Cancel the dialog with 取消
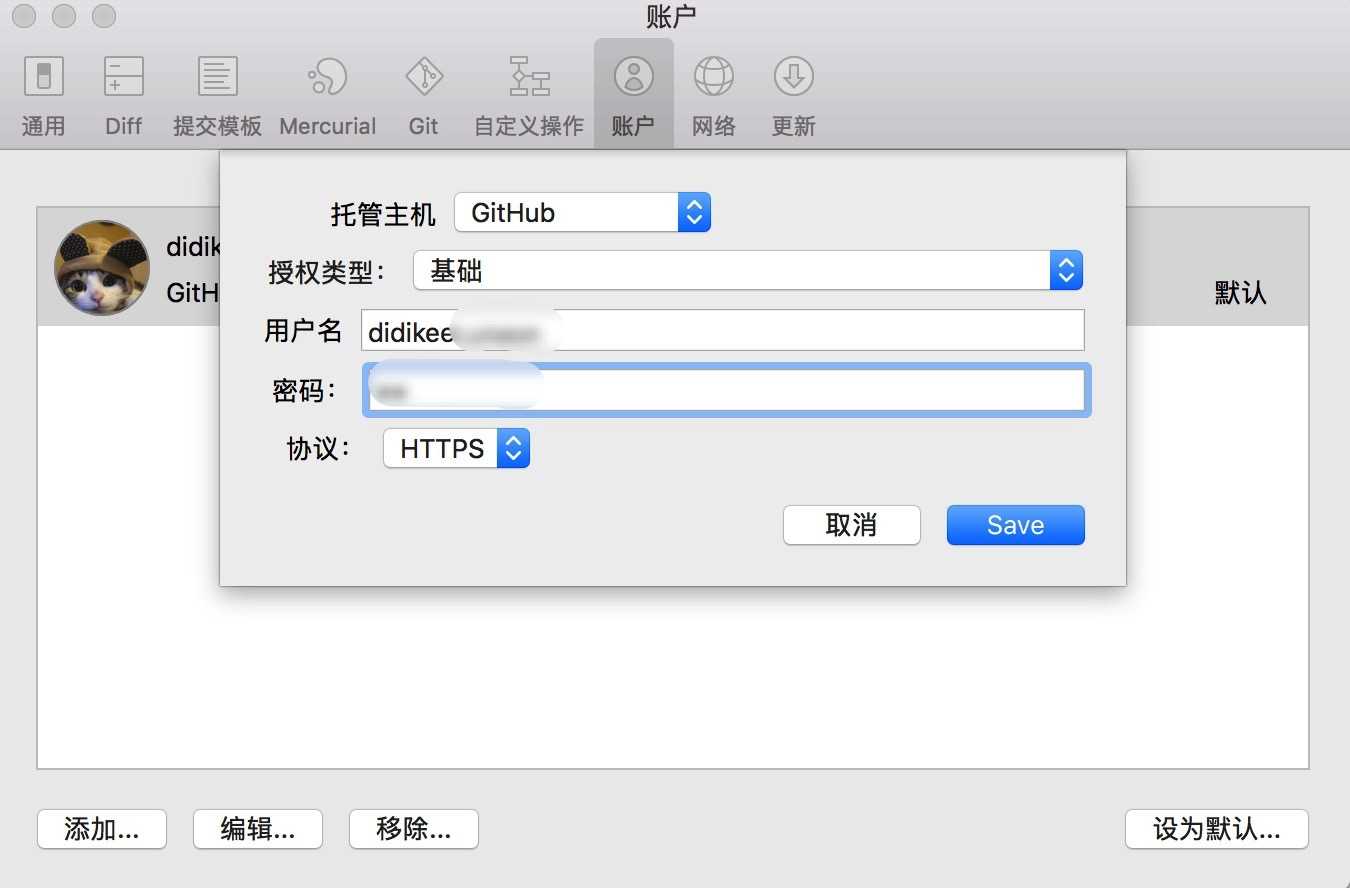The image size is (1350, 888). click(851, 525)
